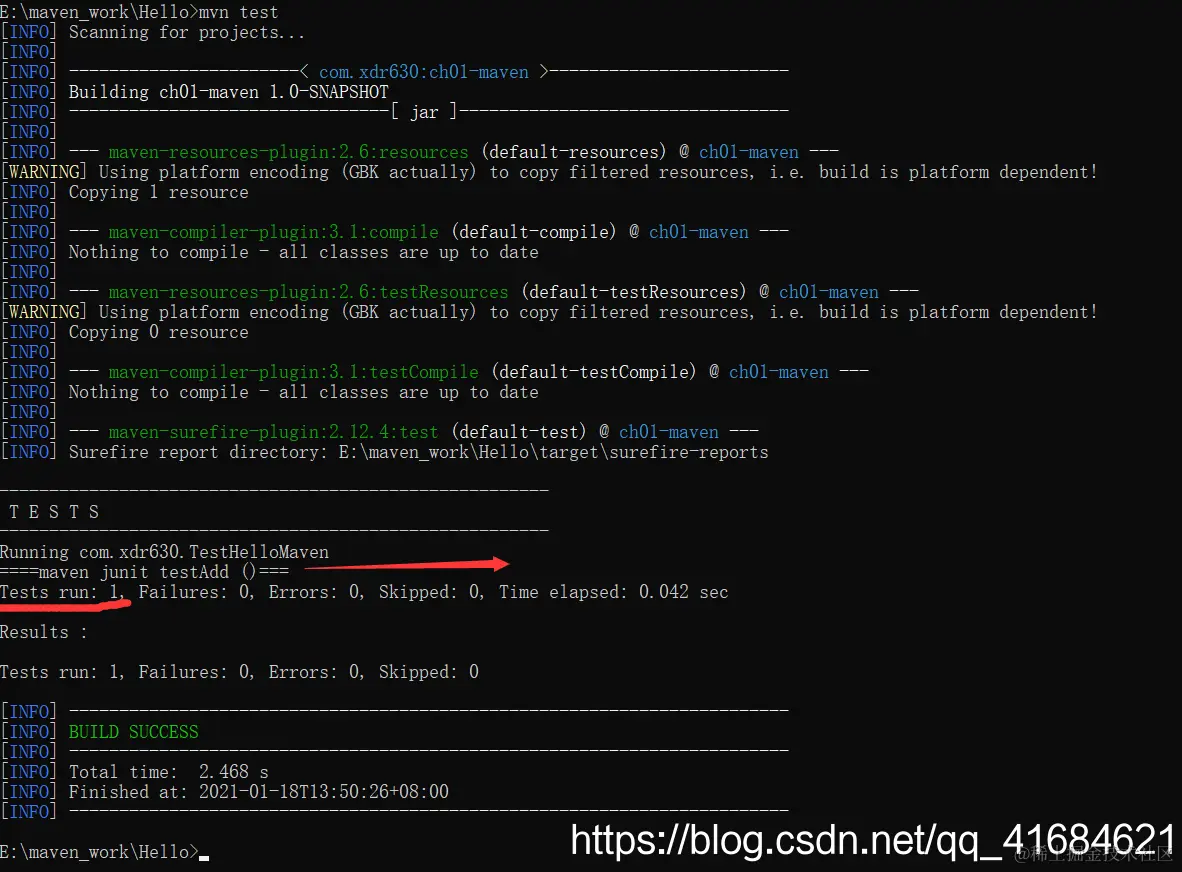Select 'Building ch01-maven 1.0-SNAPSHOT' line

(x=228, y=92)
